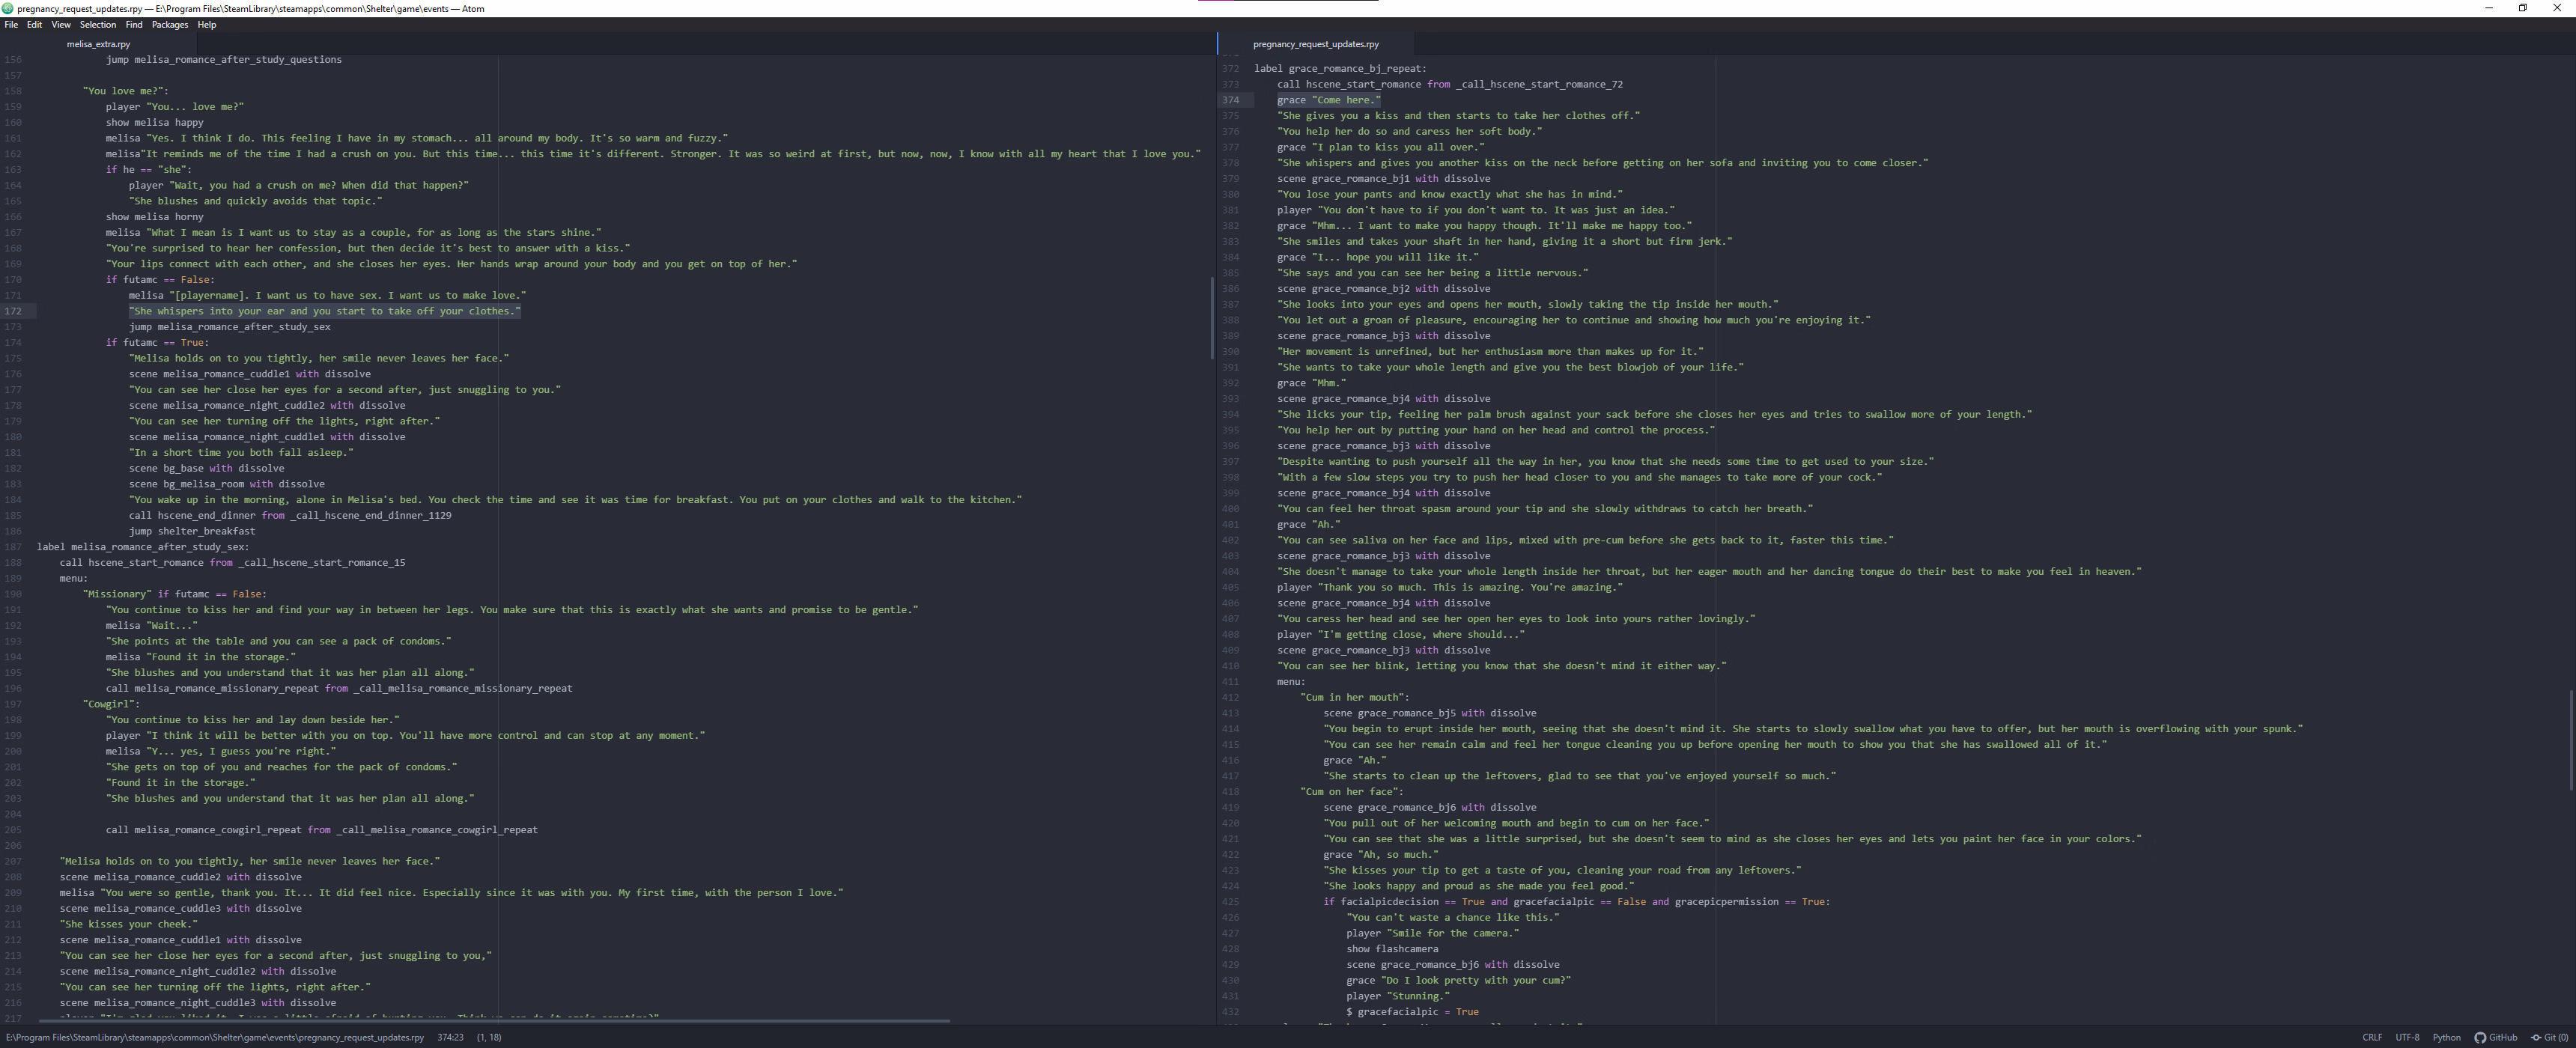The width and height of the screenshot is (2576, 1048).
Task: Click the file path in status bar
Action: coord(215,1037)
